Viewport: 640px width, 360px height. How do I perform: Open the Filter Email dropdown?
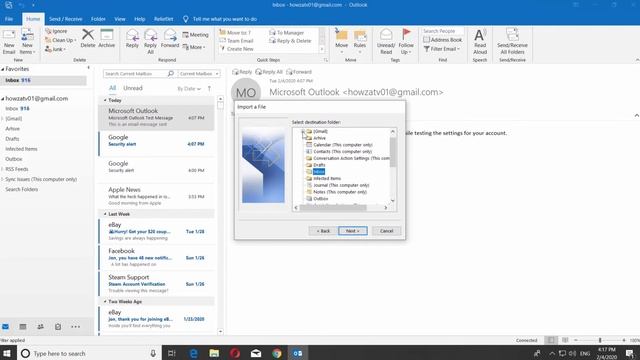[442, 49]
